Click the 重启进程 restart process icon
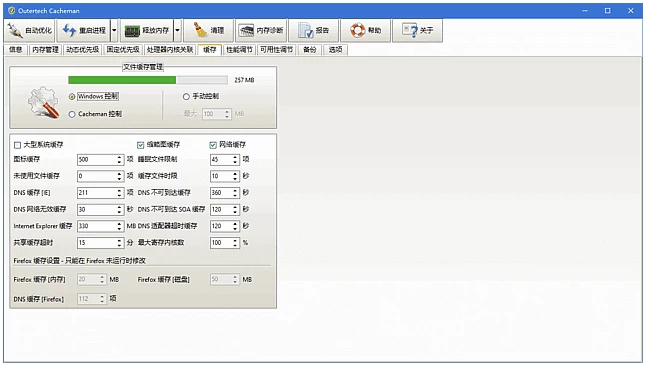 [69, 30]
